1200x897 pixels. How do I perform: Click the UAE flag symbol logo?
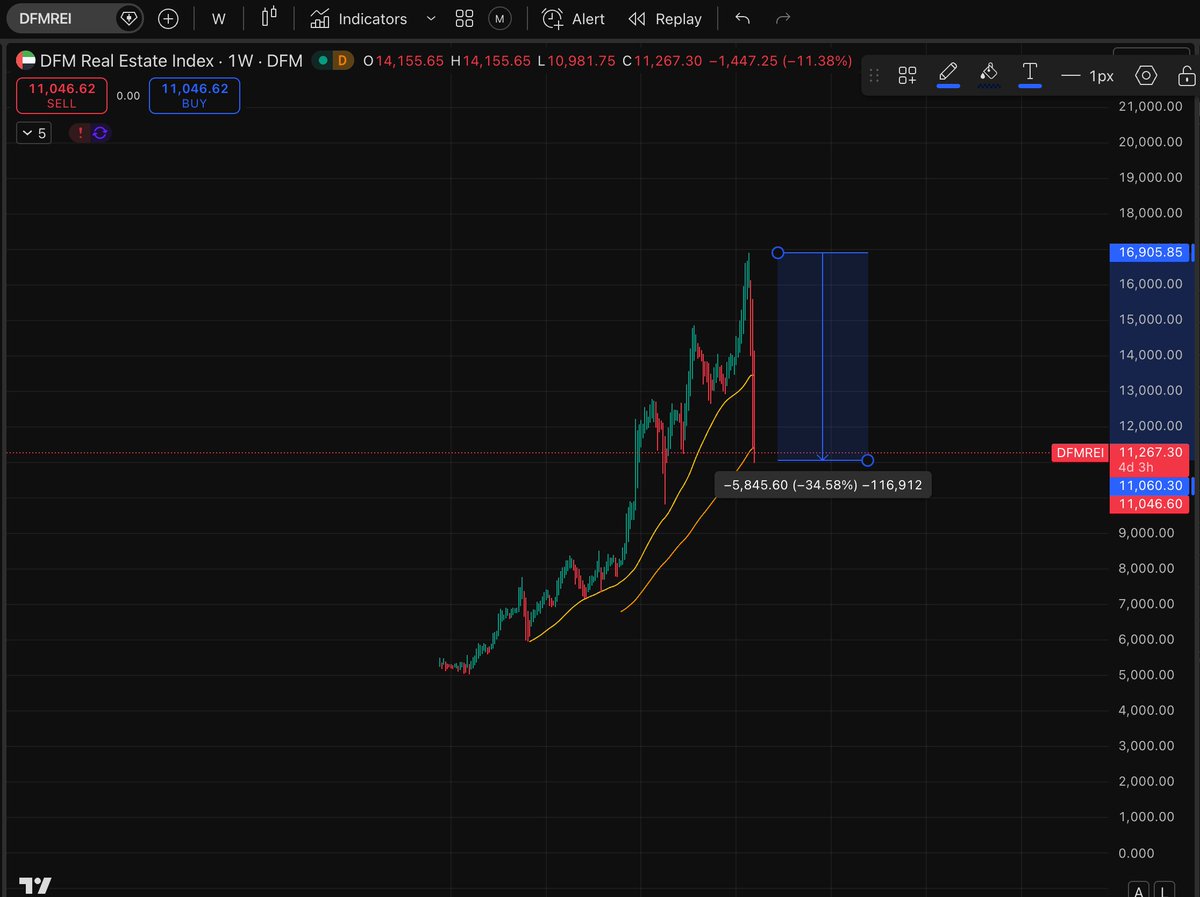click(x=26, y=61)
